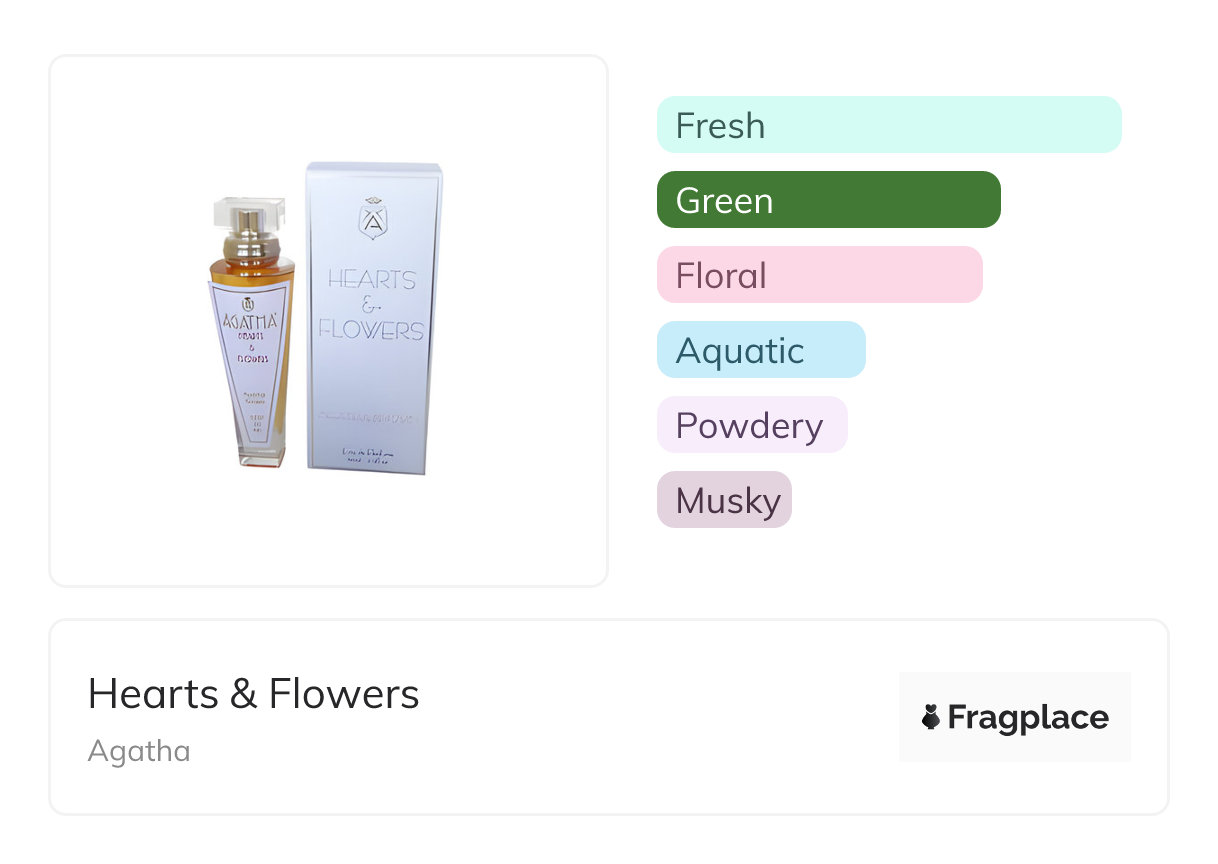This screenshot has height=864, width=1218.
Task: Choose the Musky accord bar
Action: pyautogui.click(x=724, y=500)
